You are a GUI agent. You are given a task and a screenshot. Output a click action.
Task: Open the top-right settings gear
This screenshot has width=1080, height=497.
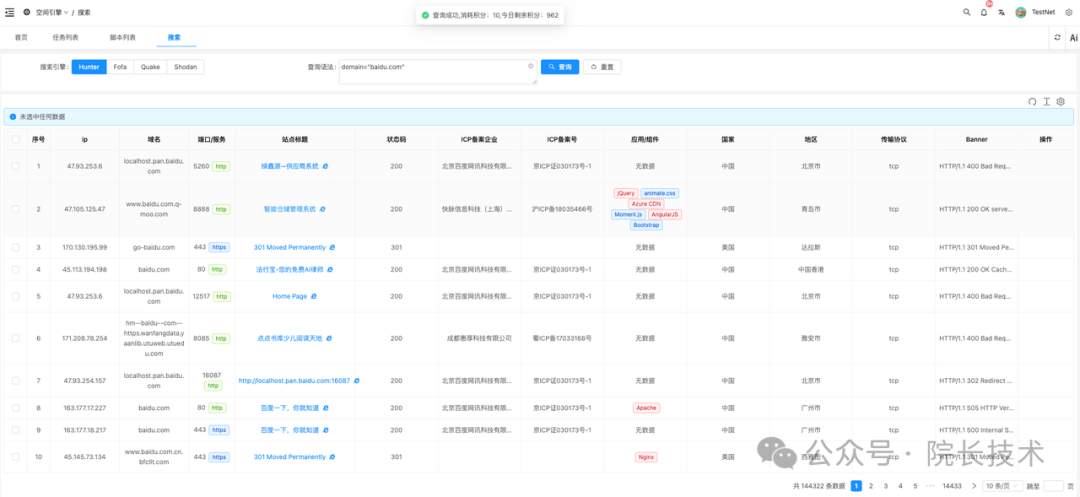1069,12
